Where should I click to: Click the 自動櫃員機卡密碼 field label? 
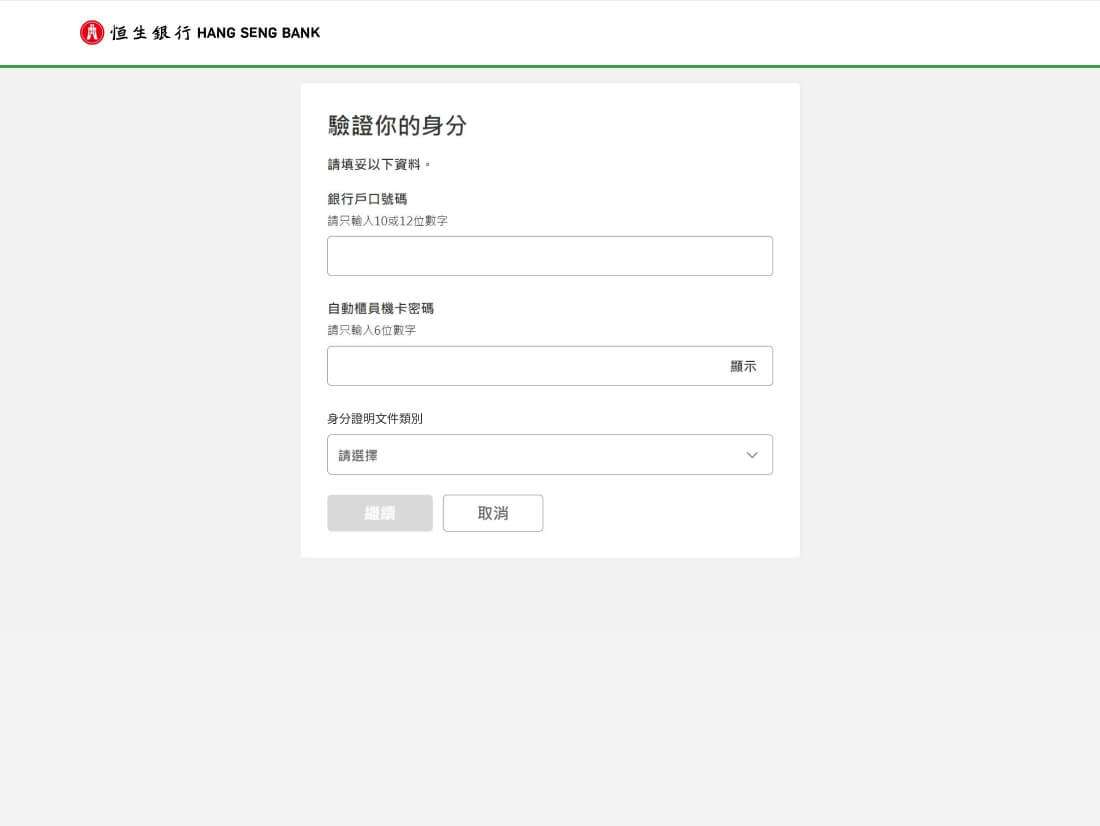380,309
